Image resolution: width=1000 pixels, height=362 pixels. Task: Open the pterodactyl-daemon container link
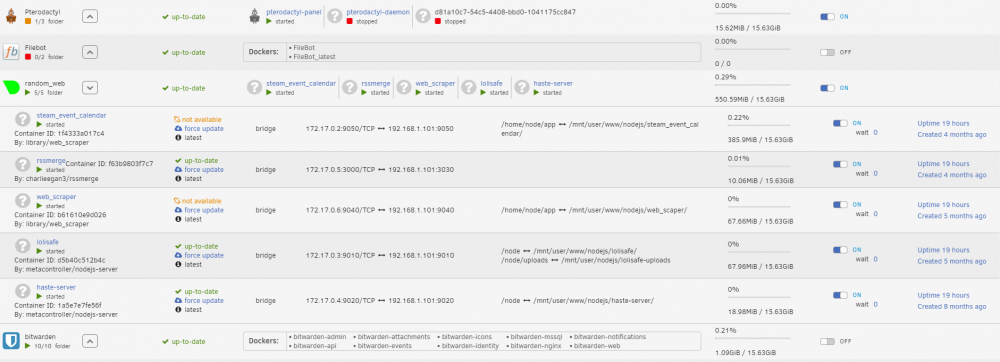click(378, 12)
